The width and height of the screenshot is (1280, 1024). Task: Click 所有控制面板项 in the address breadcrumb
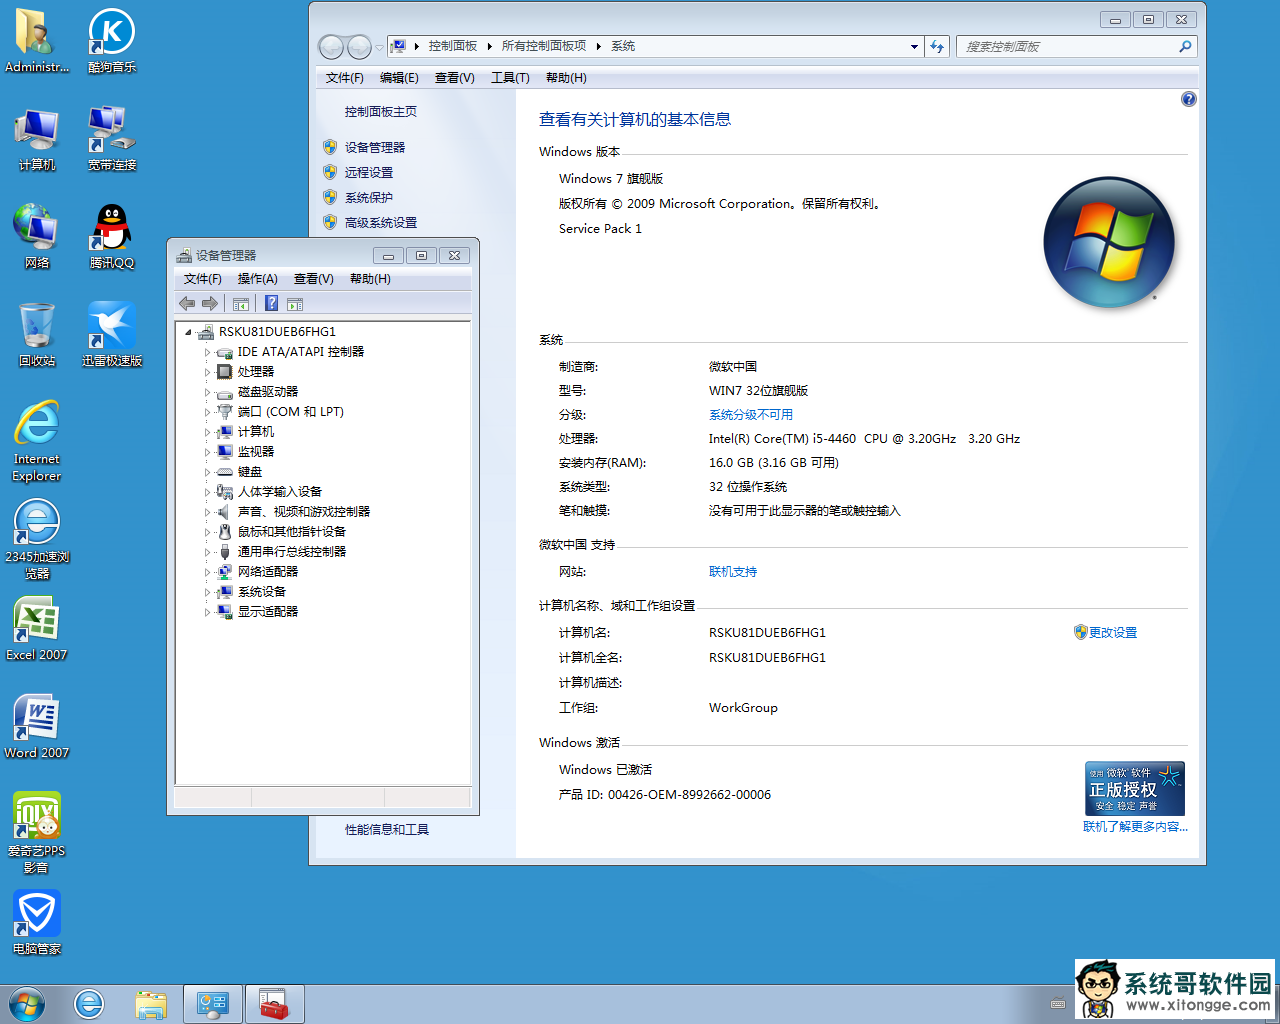tap(544, 46)
